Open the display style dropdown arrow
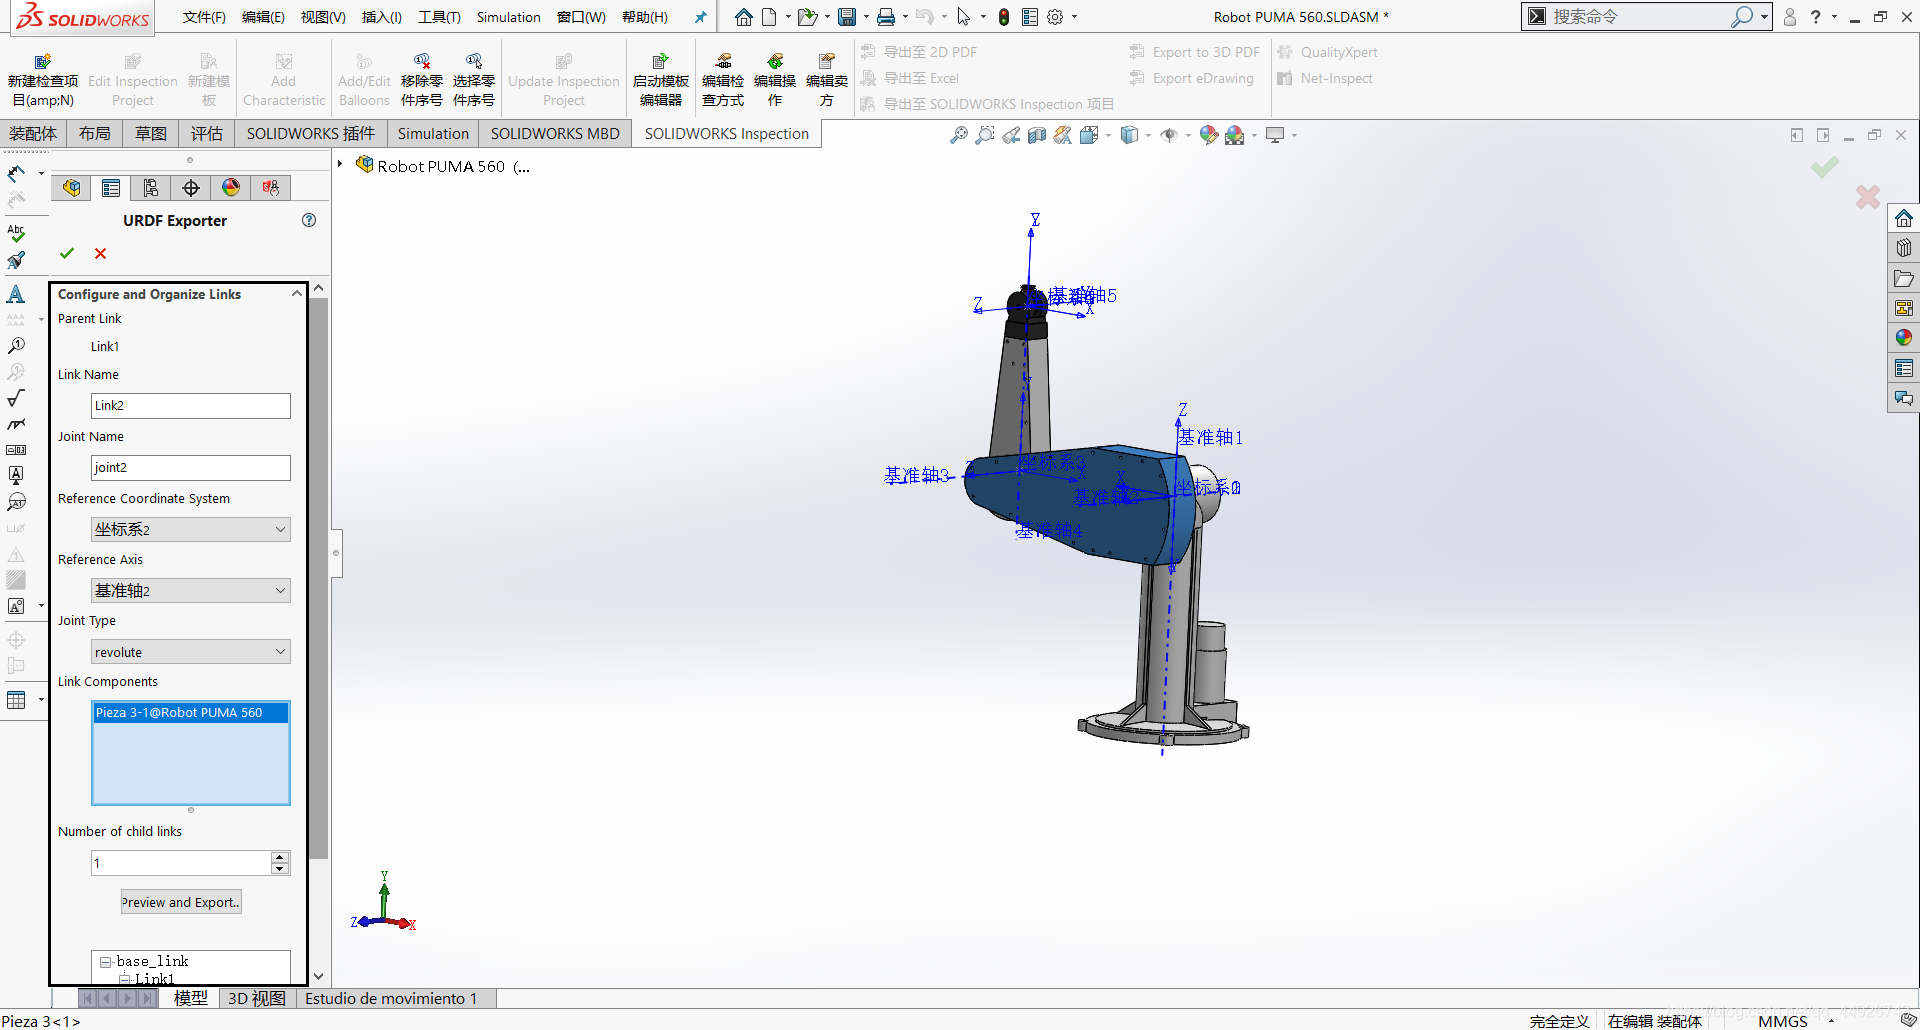 click(x=1148, y=135)
